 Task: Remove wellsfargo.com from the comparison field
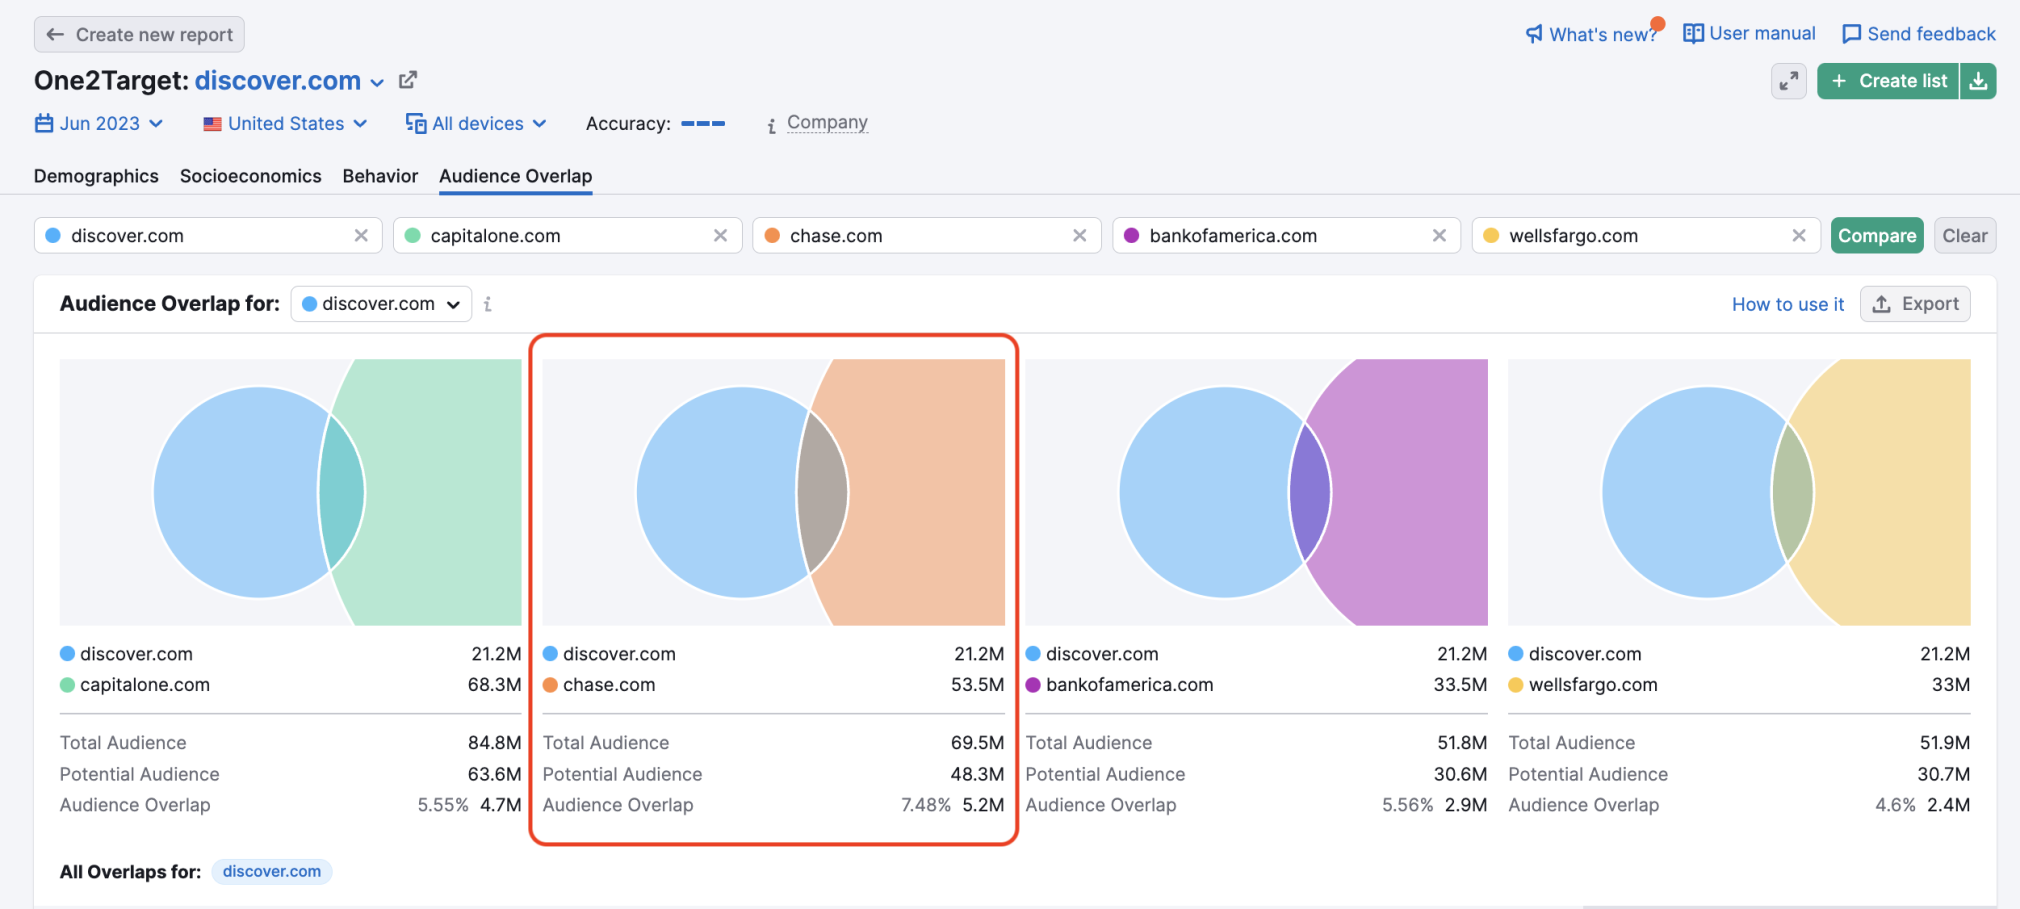click(1799, 235)
